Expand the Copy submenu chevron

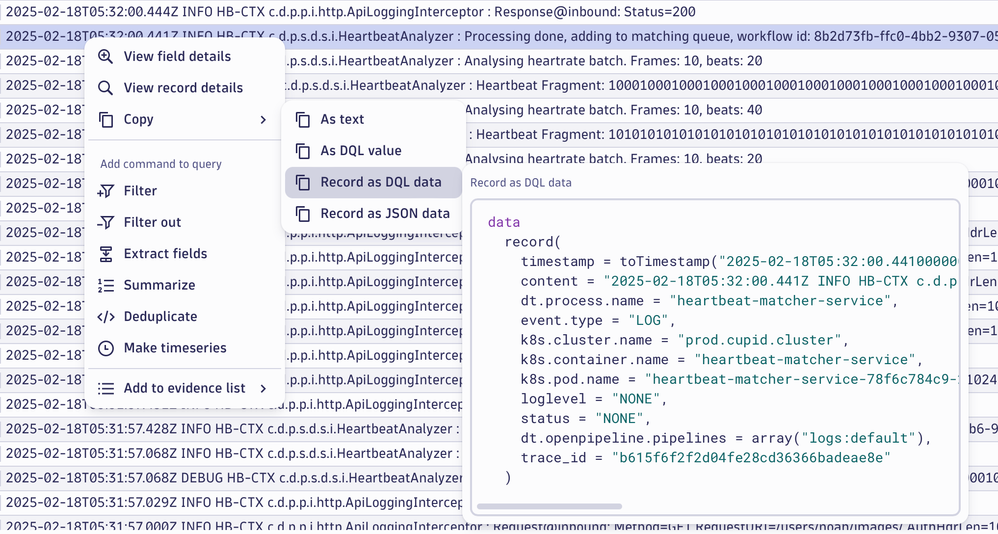[x=263, y=120]
